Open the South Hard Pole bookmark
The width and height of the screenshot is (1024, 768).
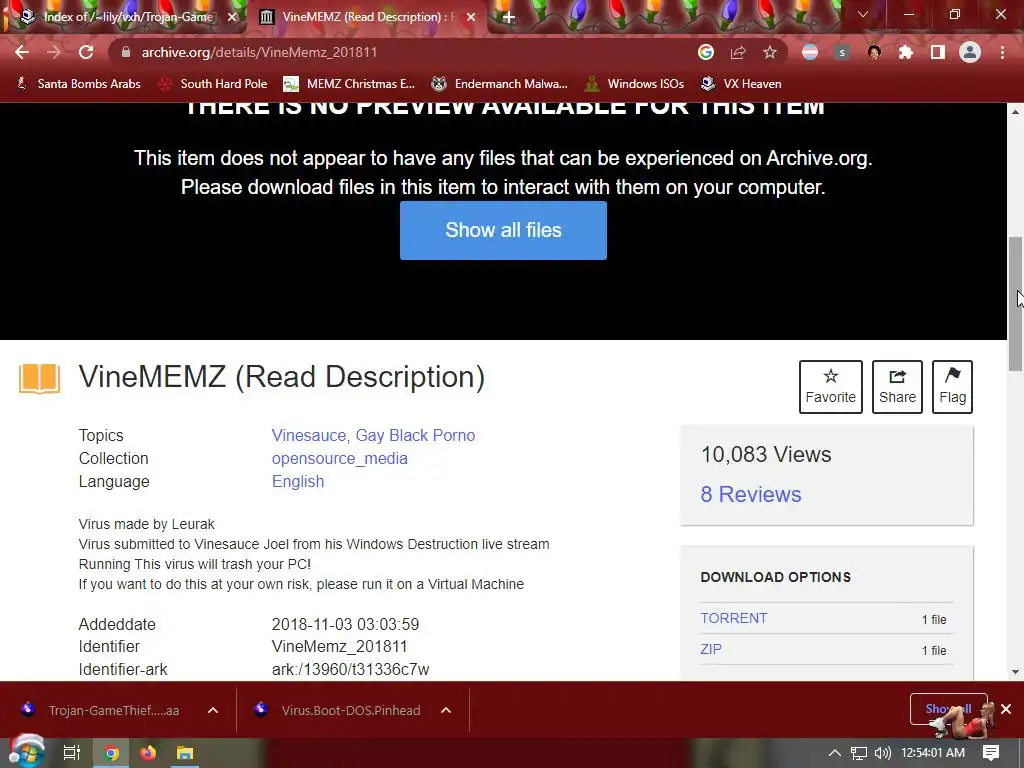tap(214, 84)
